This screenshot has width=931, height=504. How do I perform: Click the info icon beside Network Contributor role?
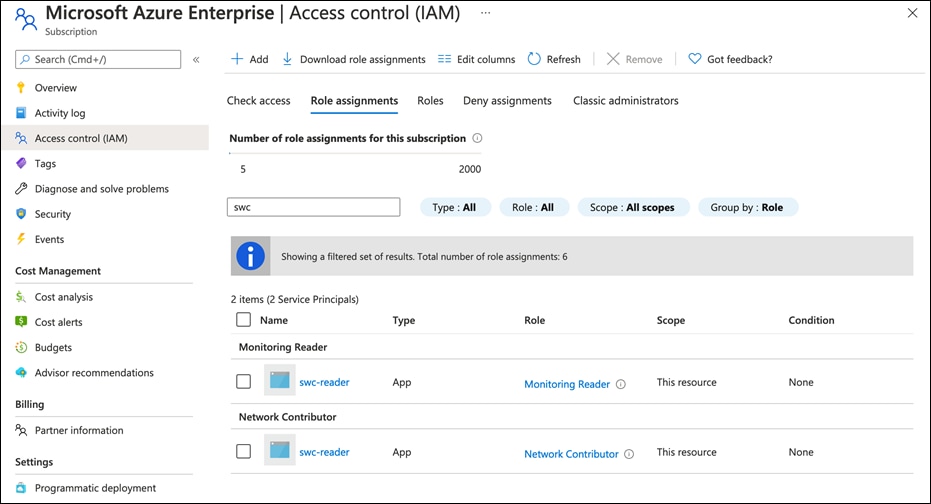tap(629, 454)
